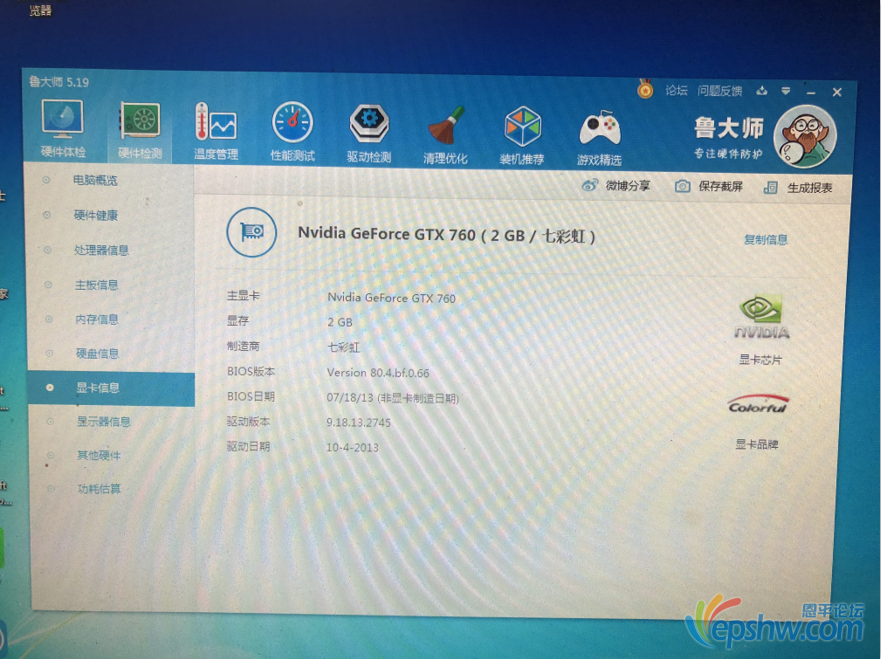Click the 制造商 value 七彩虹
Screen dimensions: 881x659
coord(343,347)
